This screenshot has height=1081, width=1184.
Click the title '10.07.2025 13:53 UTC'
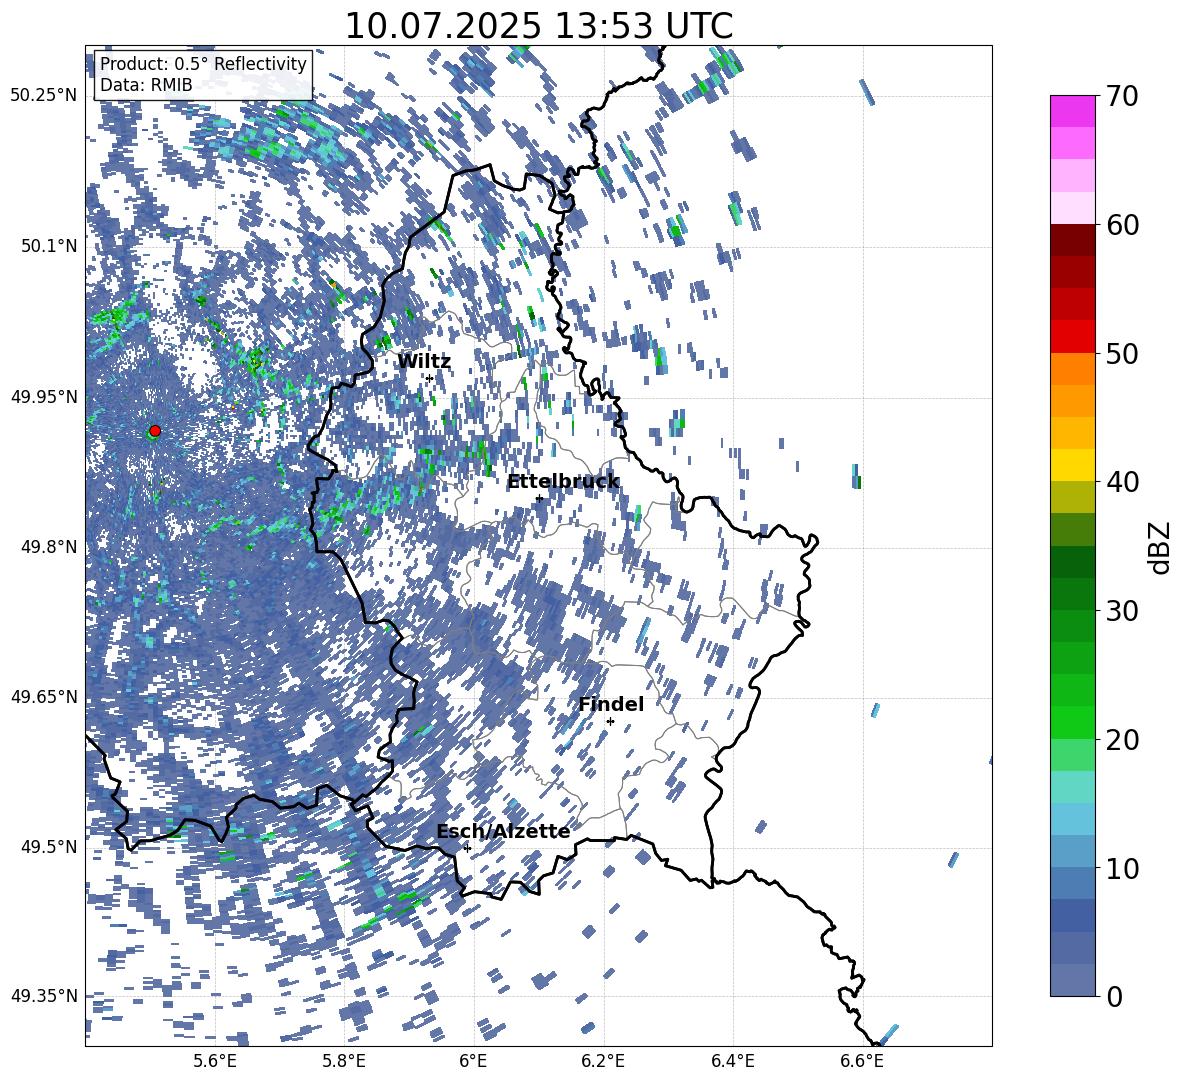[x=539, y=26]
